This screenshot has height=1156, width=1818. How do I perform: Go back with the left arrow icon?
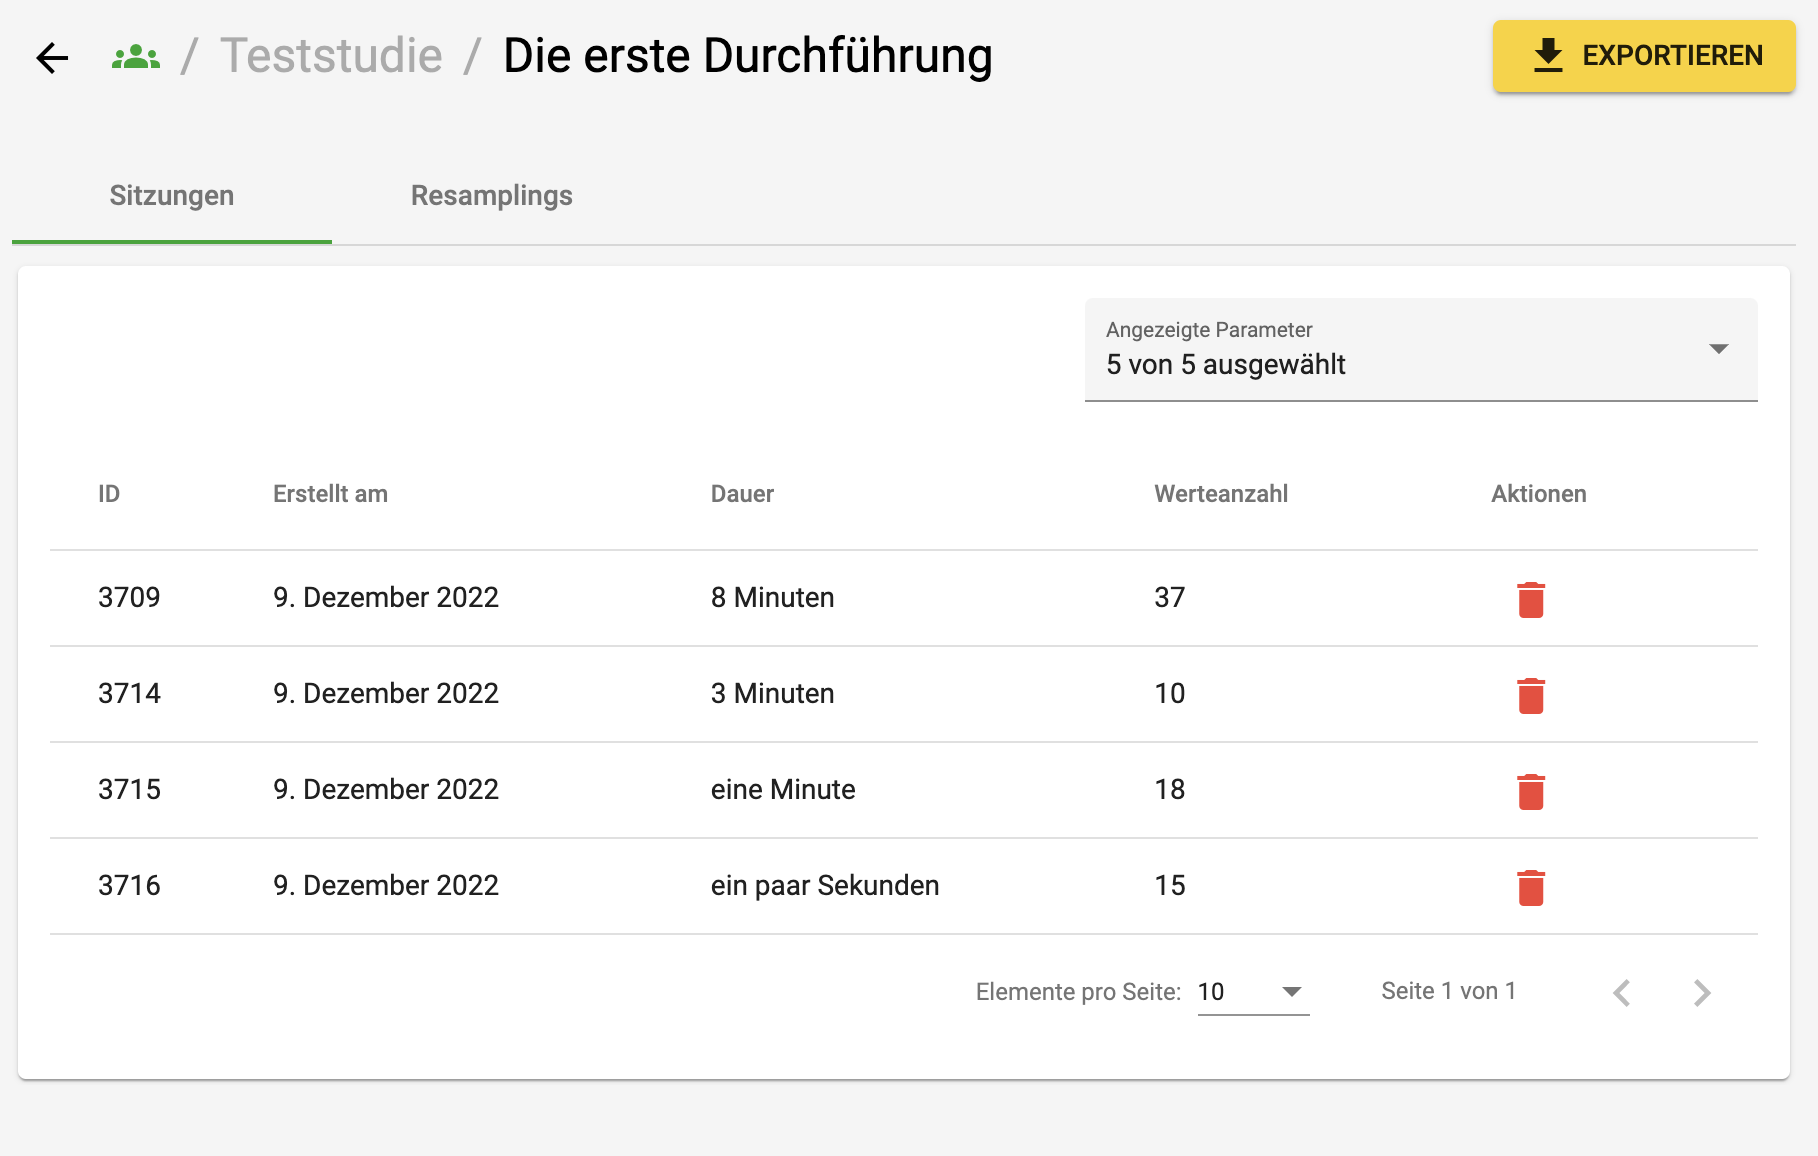tap(52, 57)
